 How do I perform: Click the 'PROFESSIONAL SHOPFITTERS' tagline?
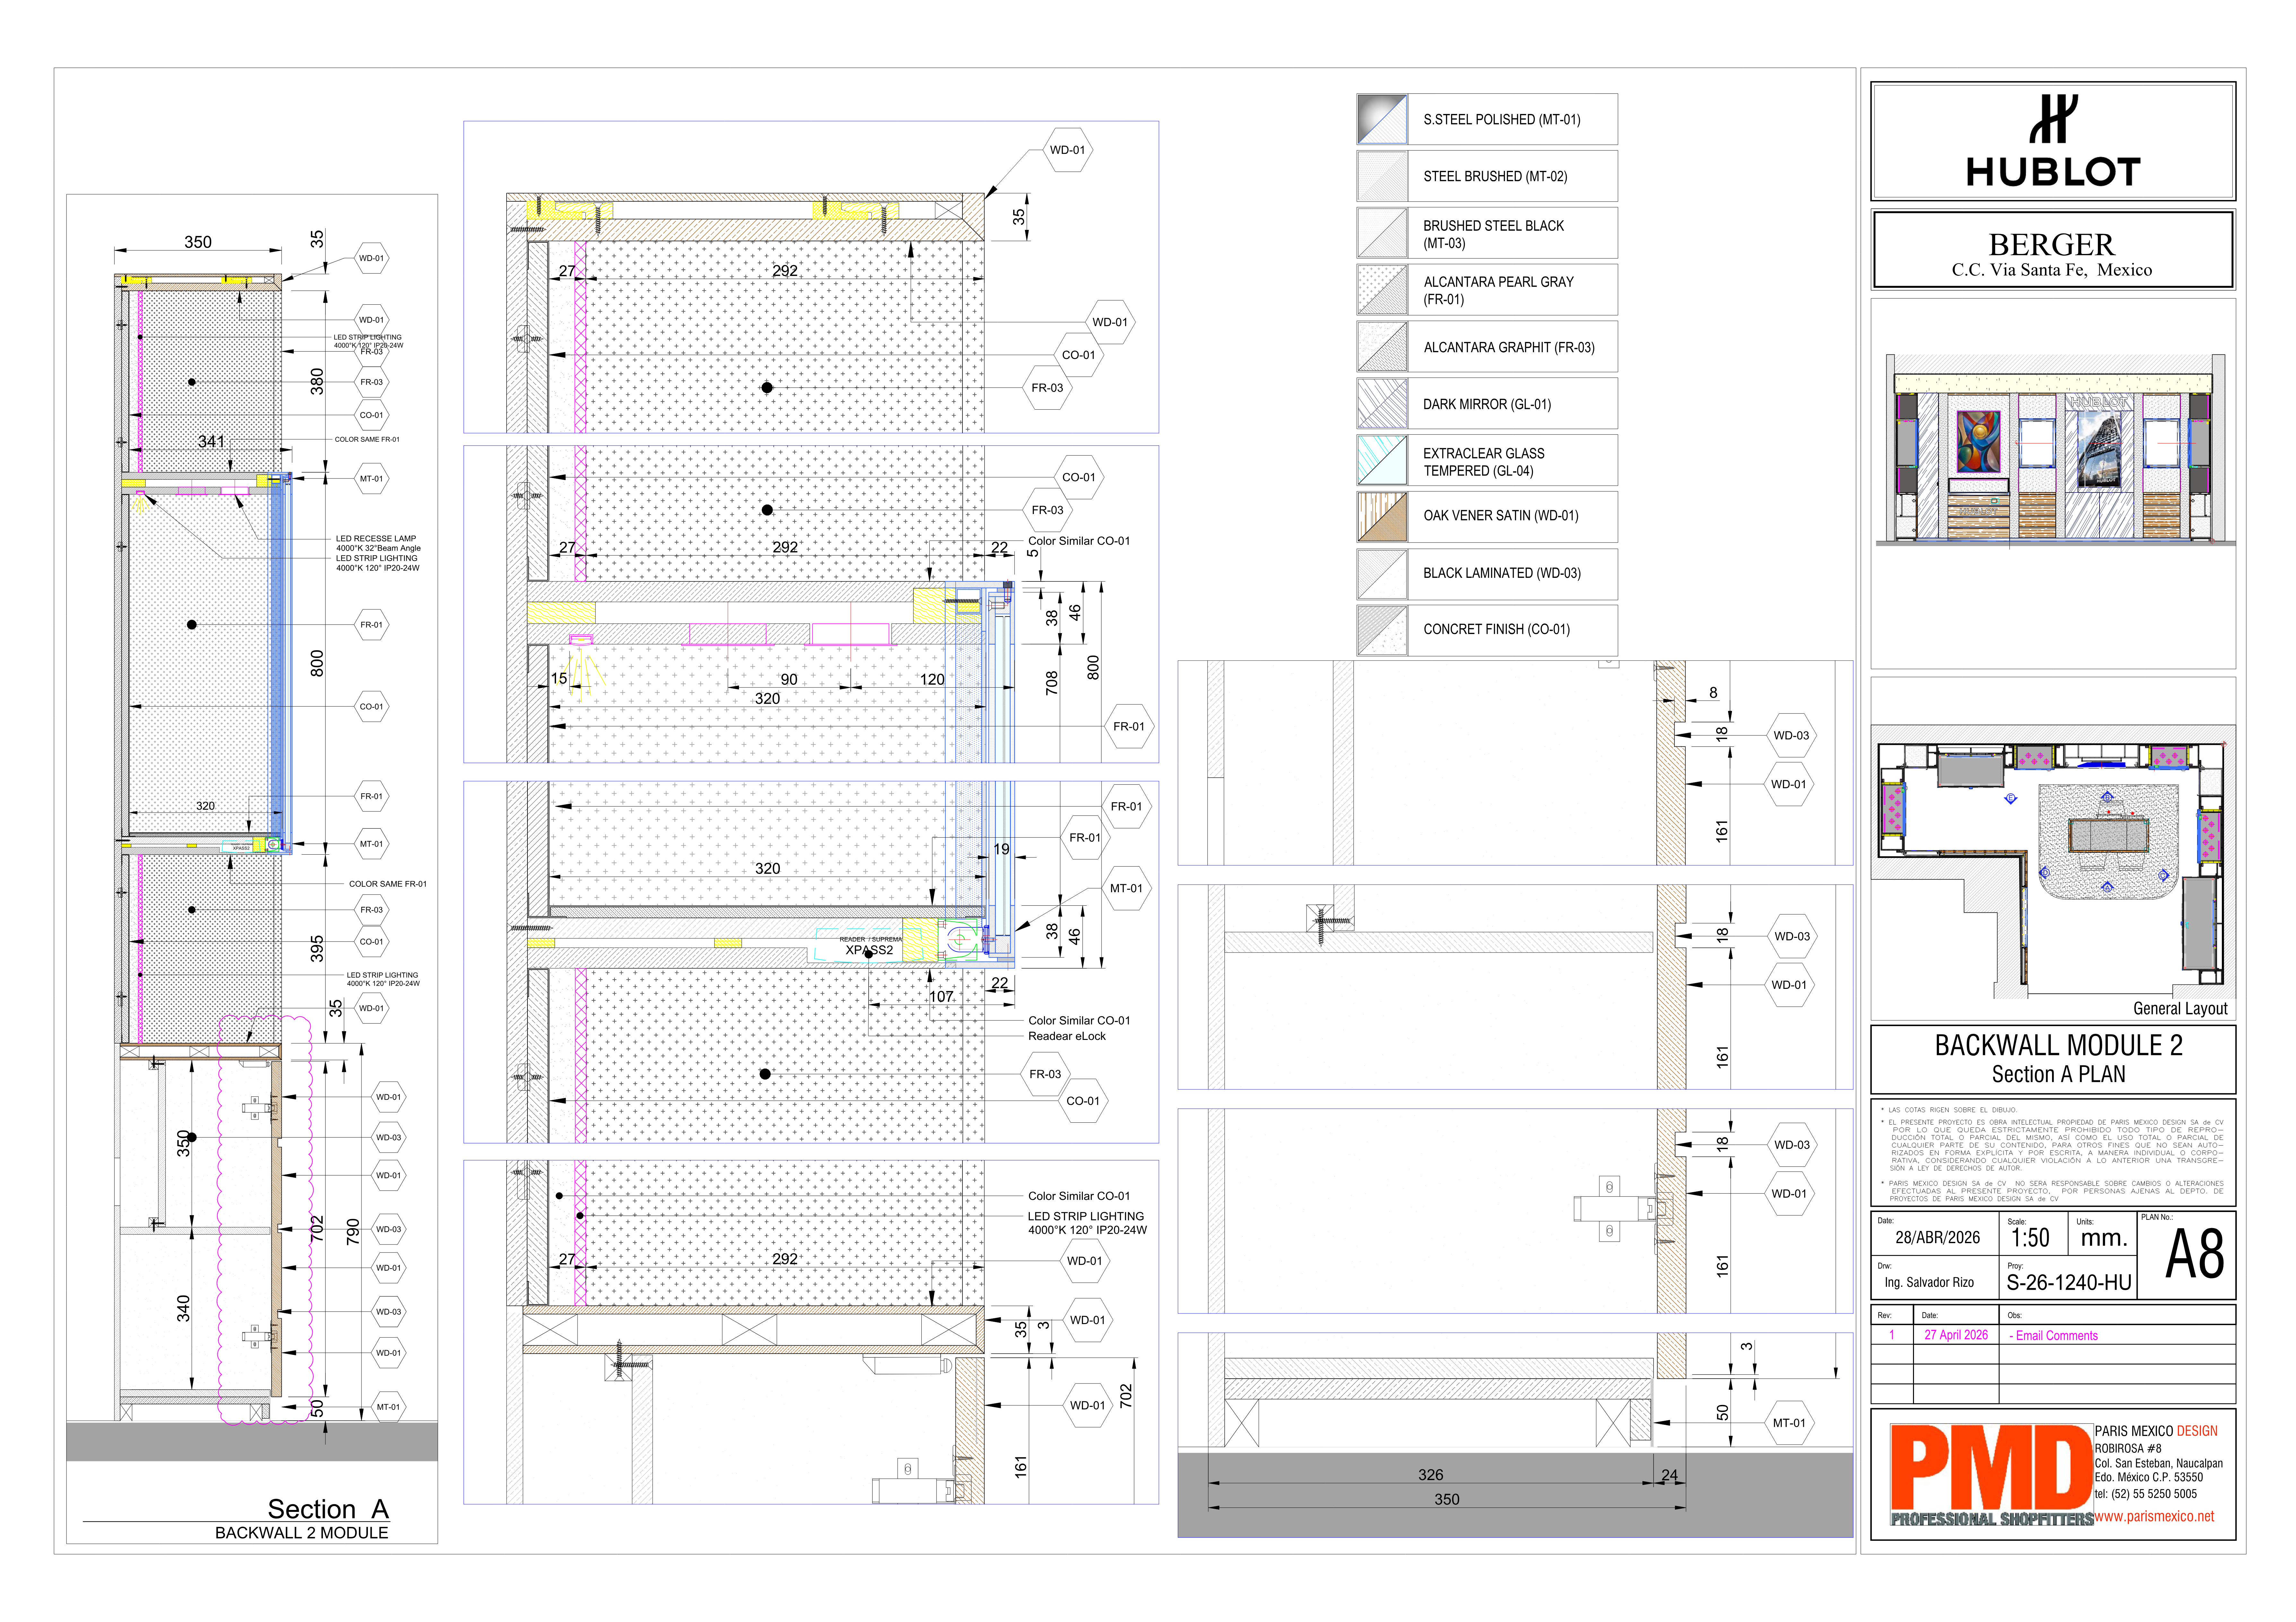click(x=1992, y=1520)
